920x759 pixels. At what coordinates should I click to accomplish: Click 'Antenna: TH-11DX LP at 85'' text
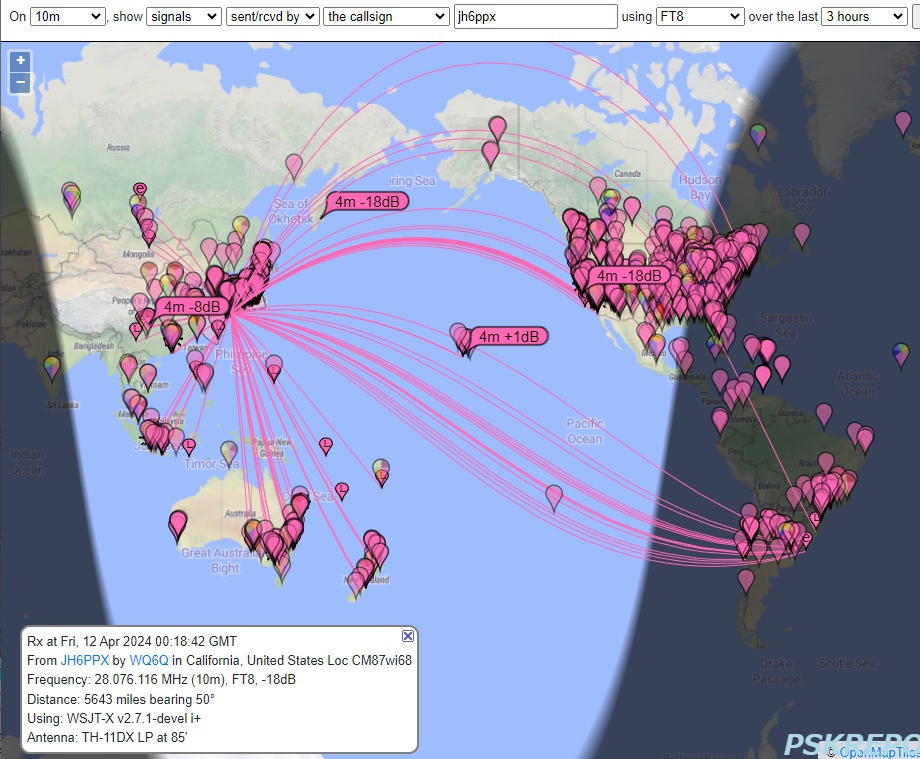[x=107, y=737]
